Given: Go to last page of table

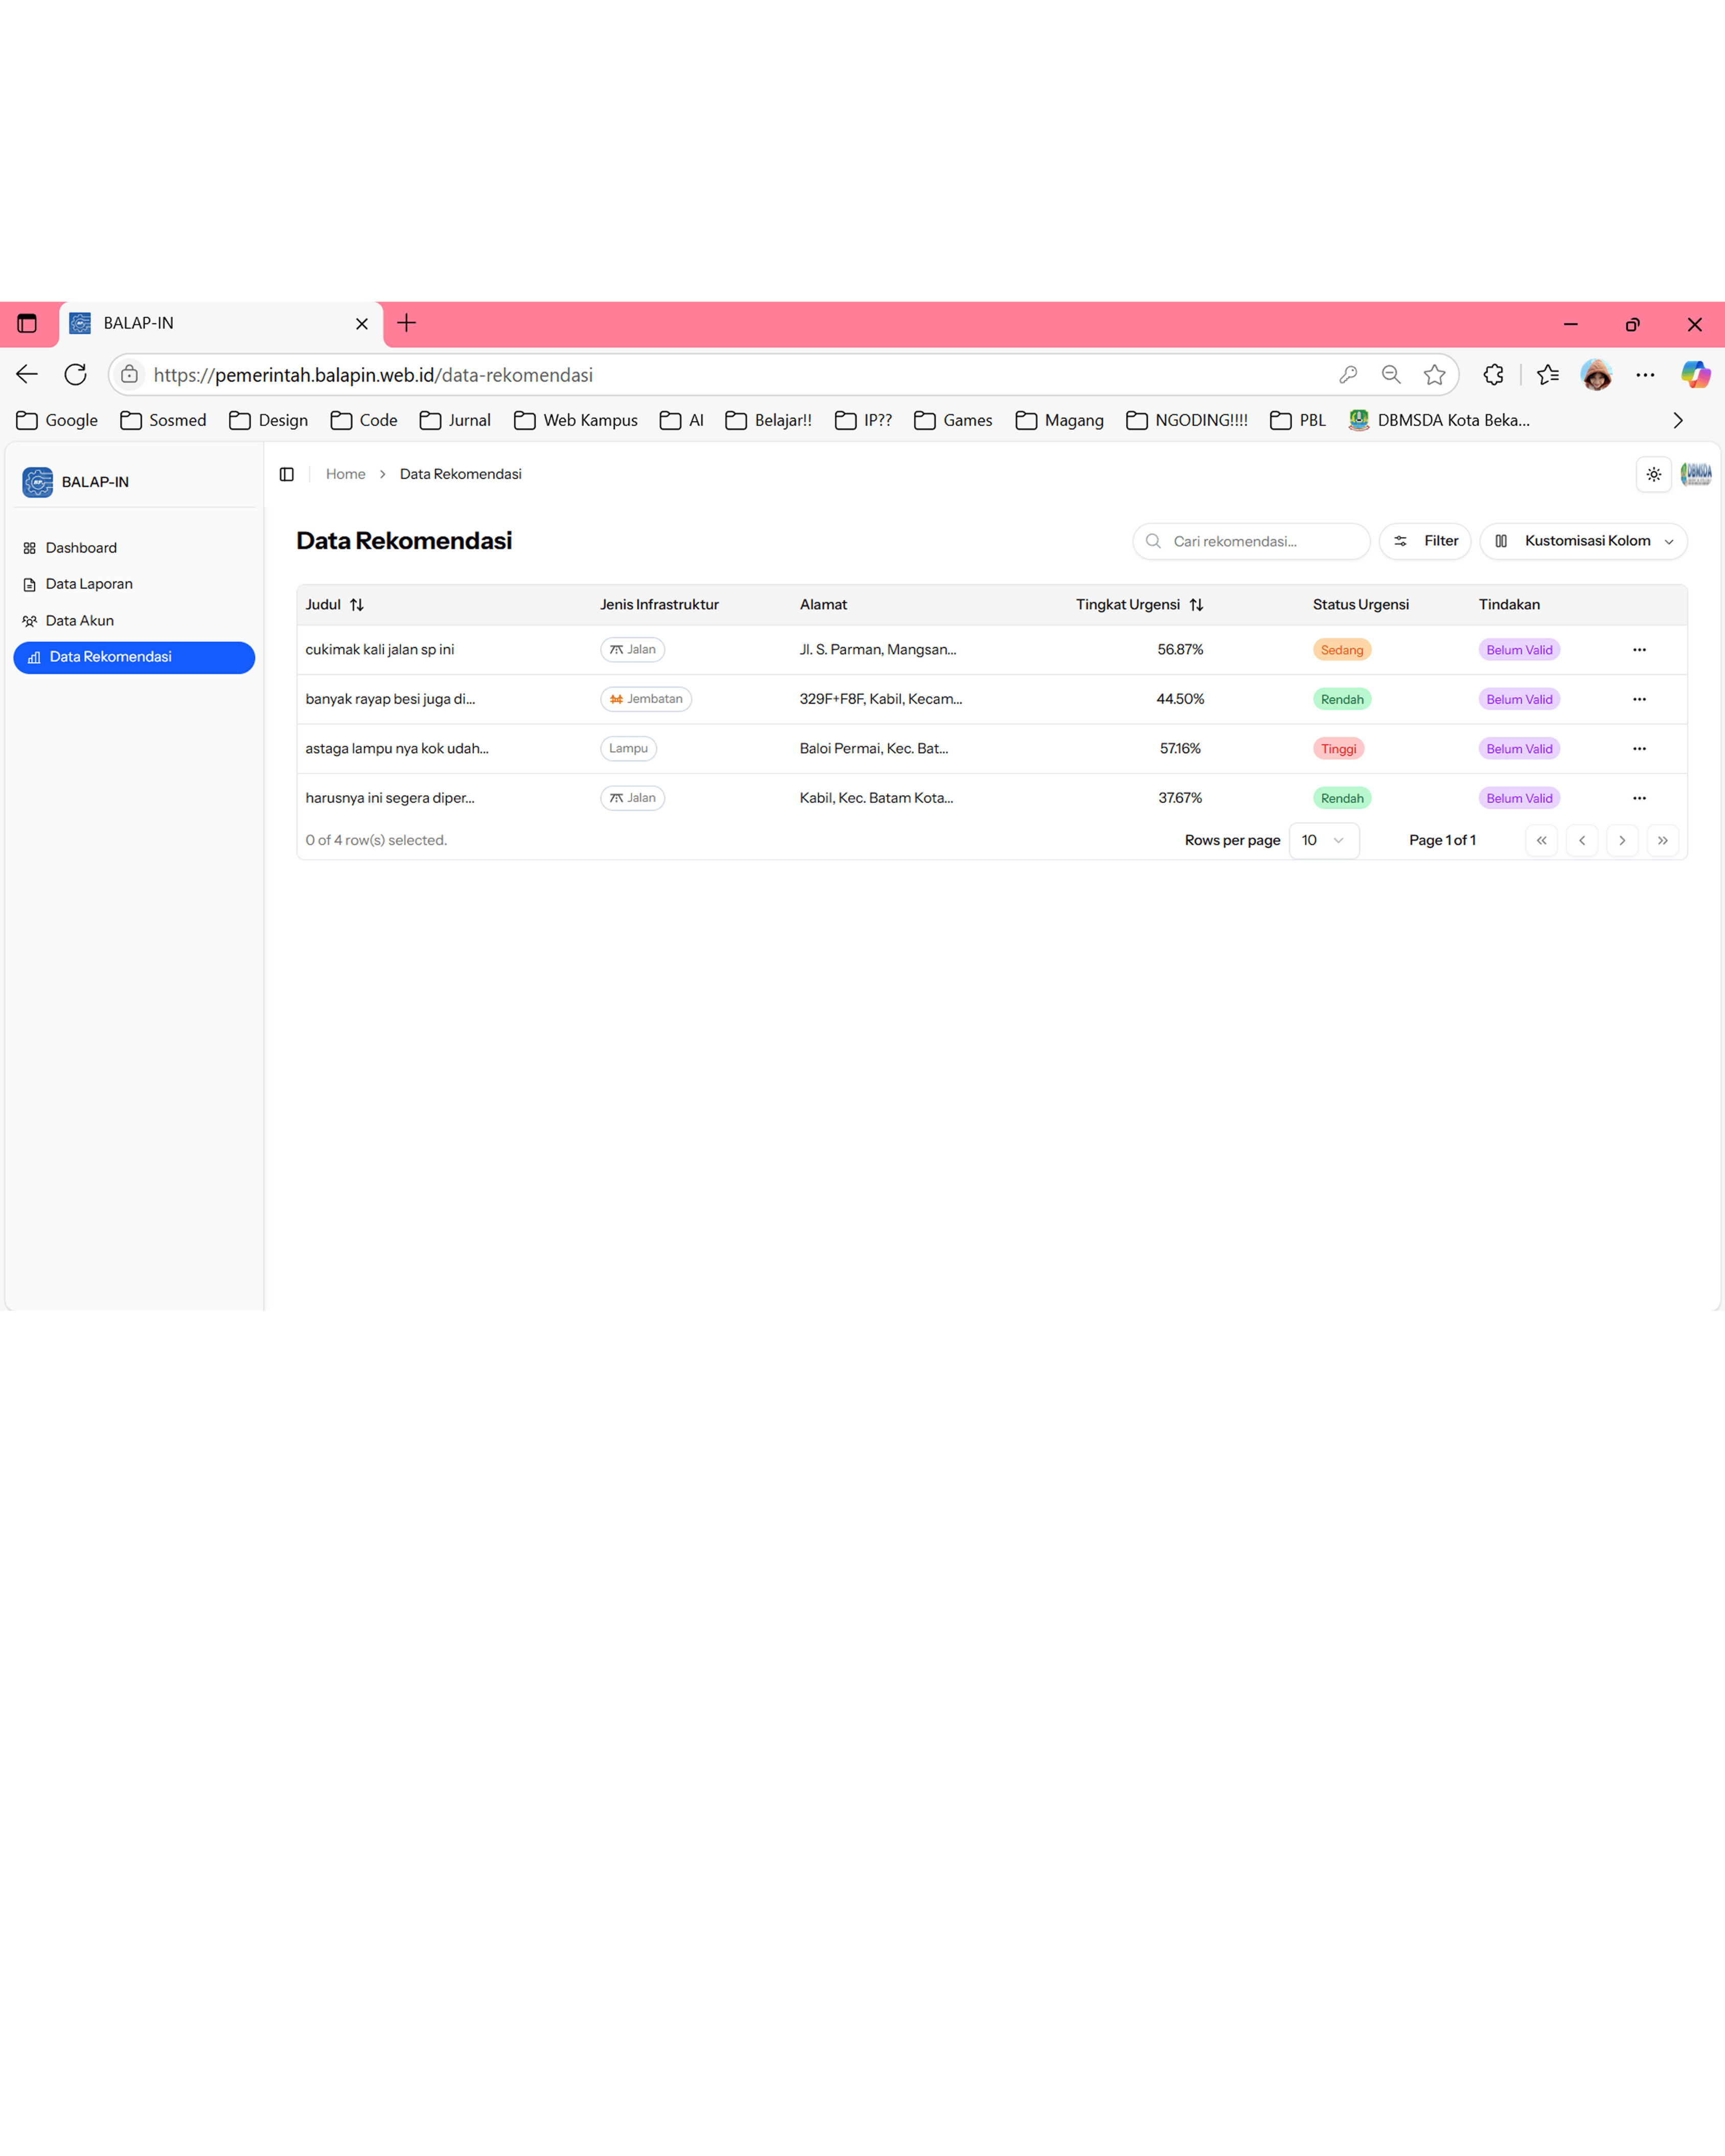Looking at the screenshot, I should point(1663,841).
